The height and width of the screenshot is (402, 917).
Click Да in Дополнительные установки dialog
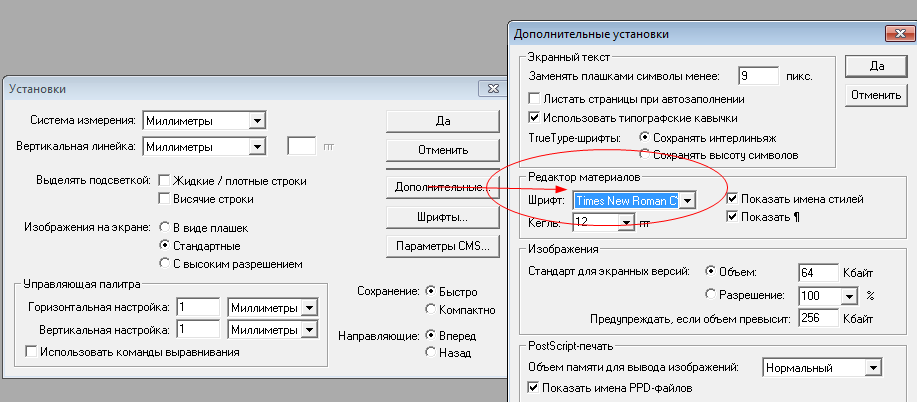coord(877,66)
